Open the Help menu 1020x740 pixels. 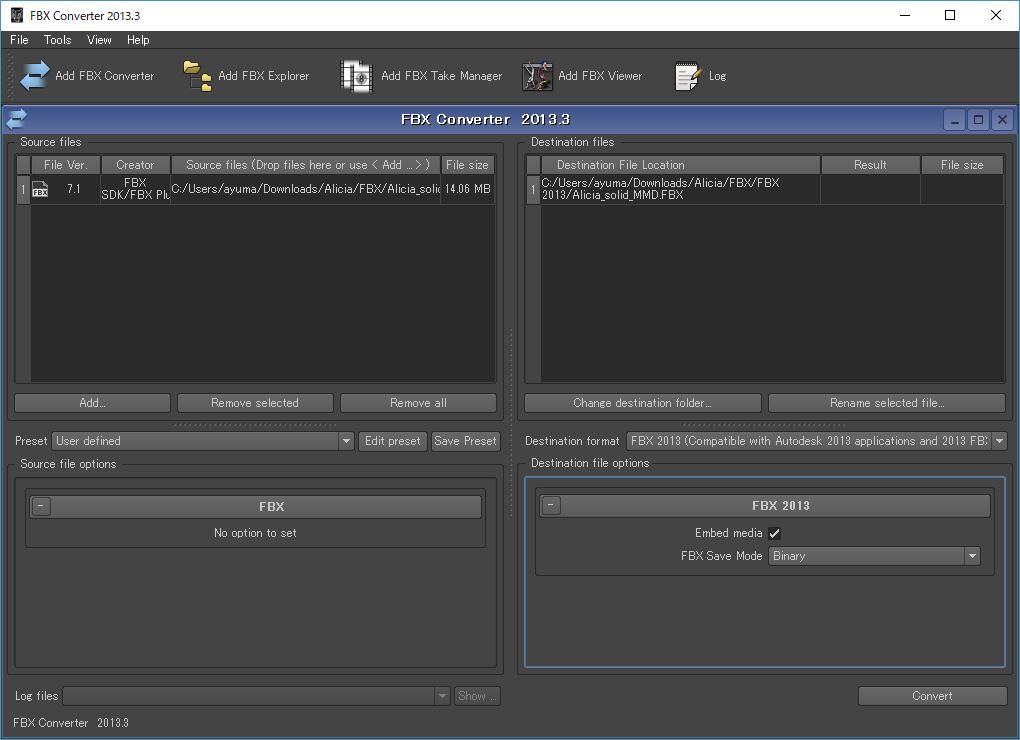tap(138, 40)
